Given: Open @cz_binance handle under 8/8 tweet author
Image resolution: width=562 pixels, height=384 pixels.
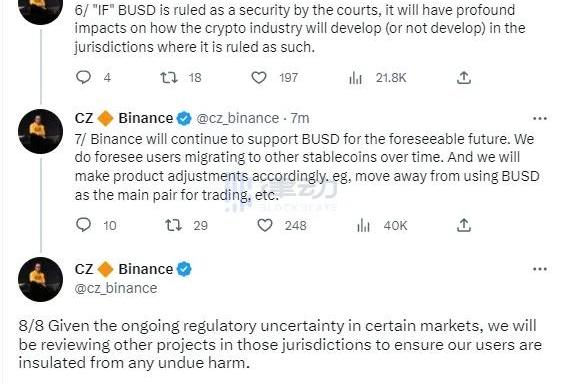Looking at the screenshot, I should click(116, 288).
